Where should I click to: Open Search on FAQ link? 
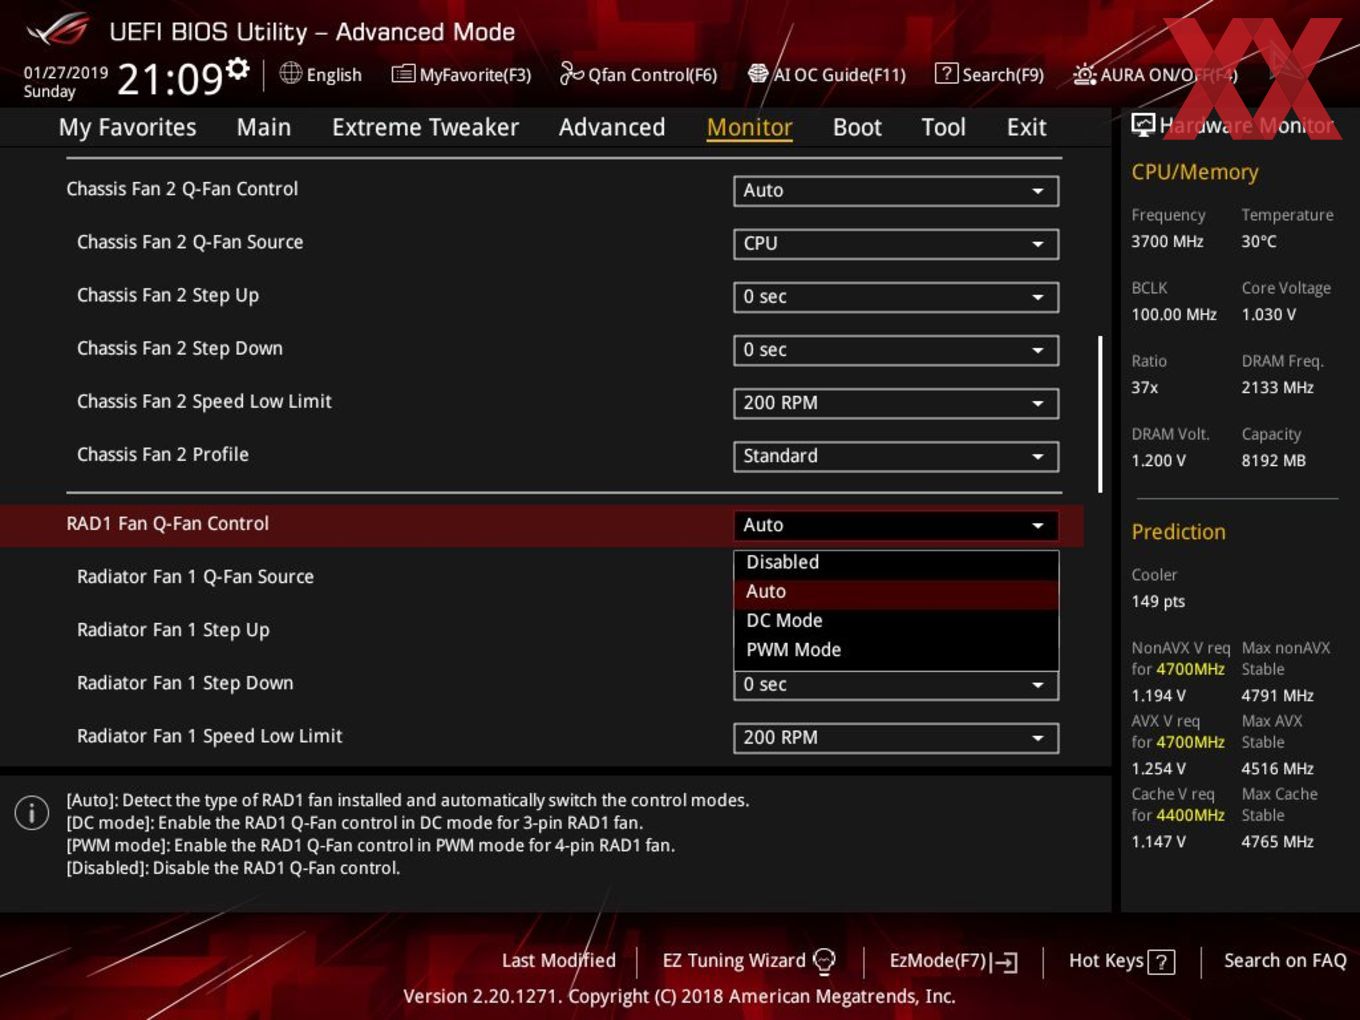pyautogui.click(x=1285, y=960)
